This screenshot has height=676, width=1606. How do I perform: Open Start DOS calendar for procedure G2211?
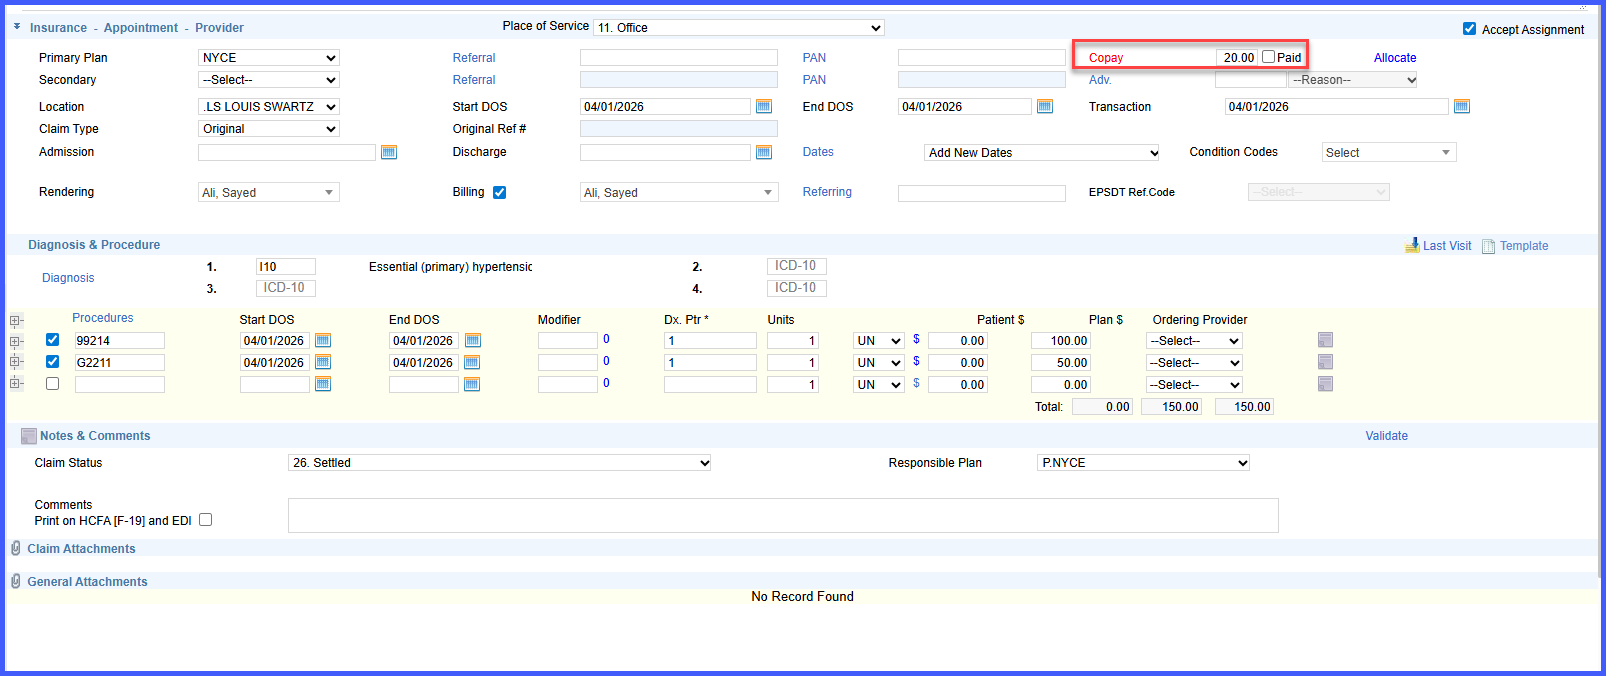coord(323,362)
